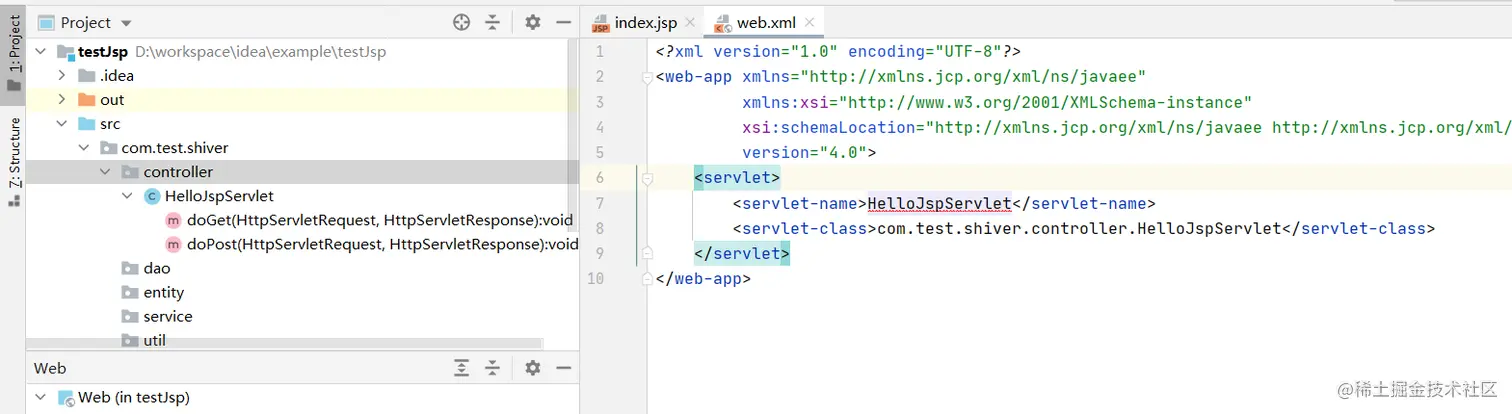Collapse the controller package
1512x414 pixels.
click(105, 172)
